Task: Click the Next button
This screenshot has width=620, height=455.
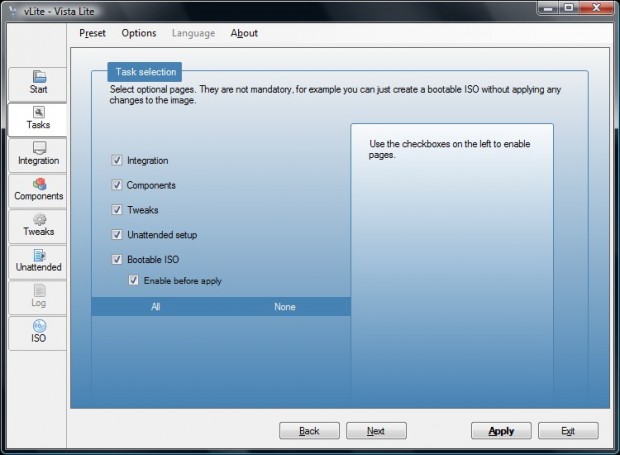Action: pyautogui.click(x=376, y=430)
